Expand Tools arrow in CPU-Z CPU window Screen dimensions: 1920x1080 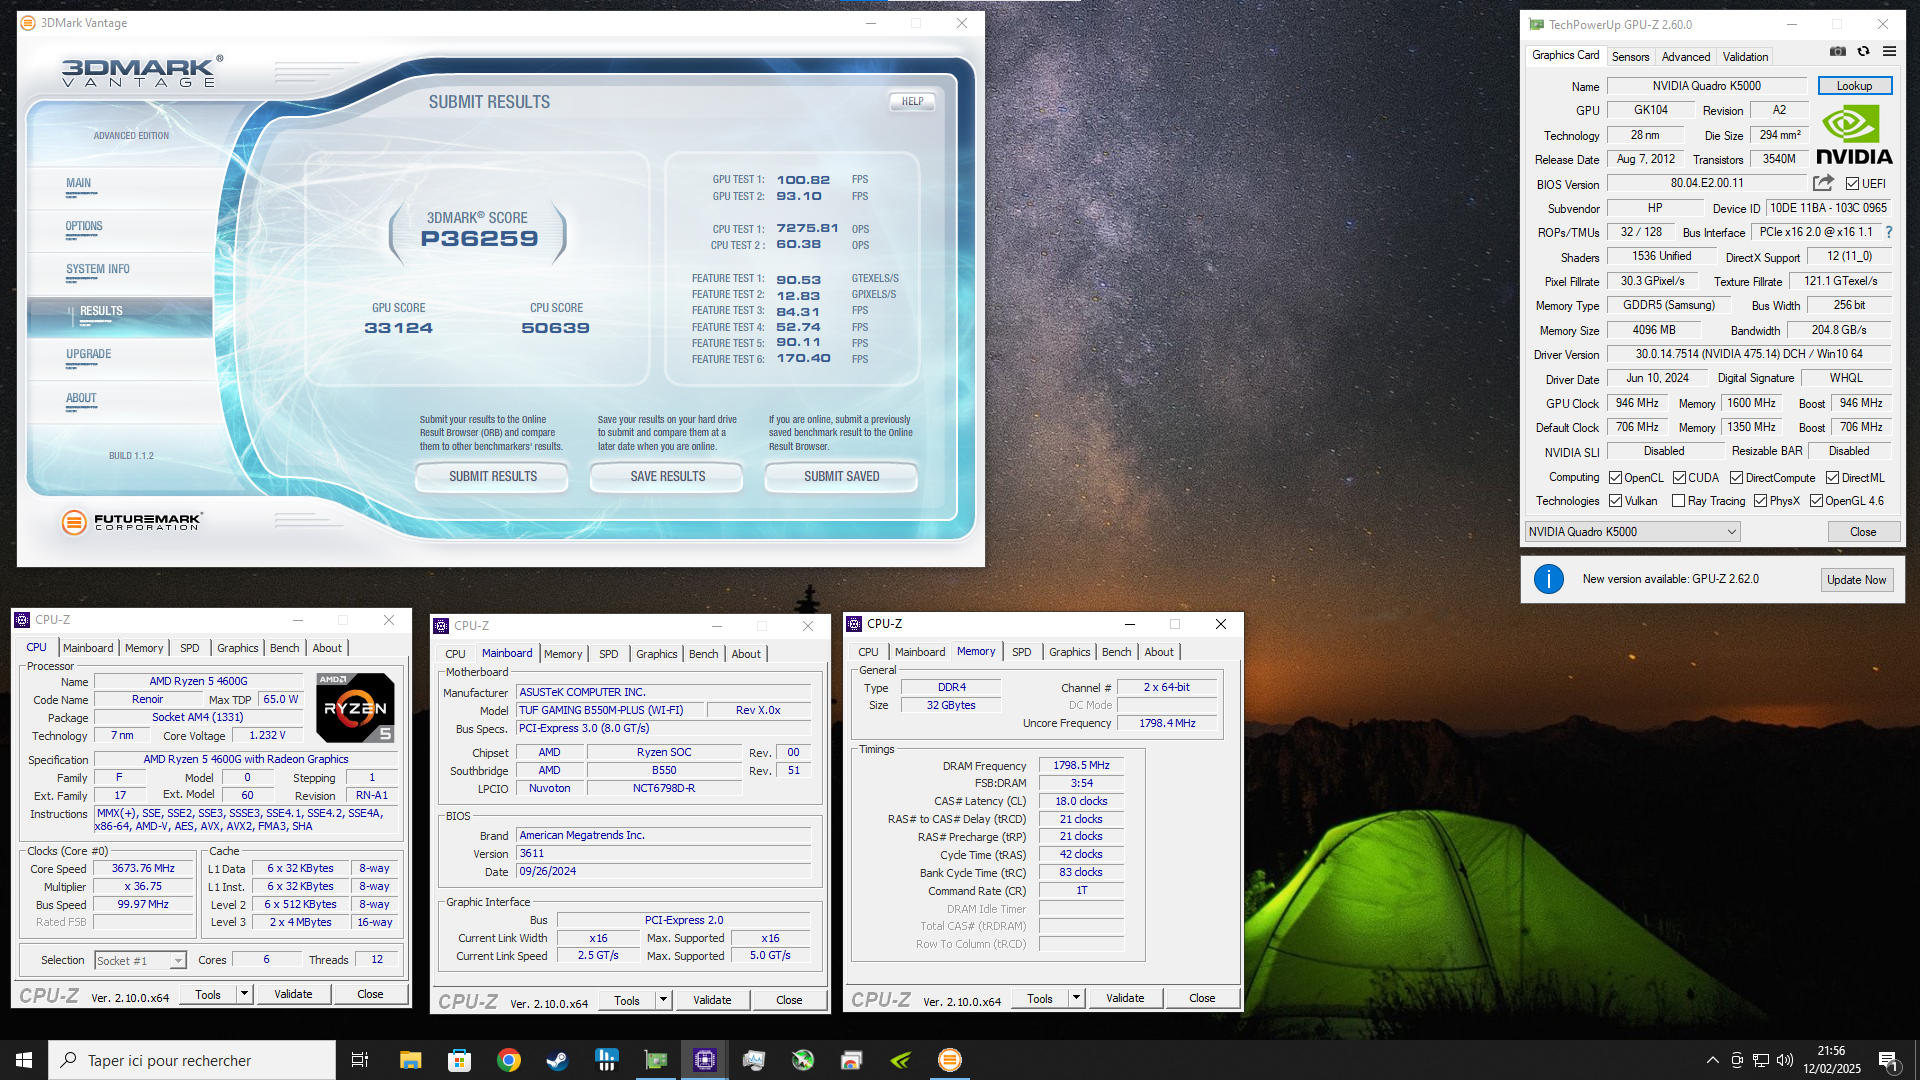coord(244,994)
